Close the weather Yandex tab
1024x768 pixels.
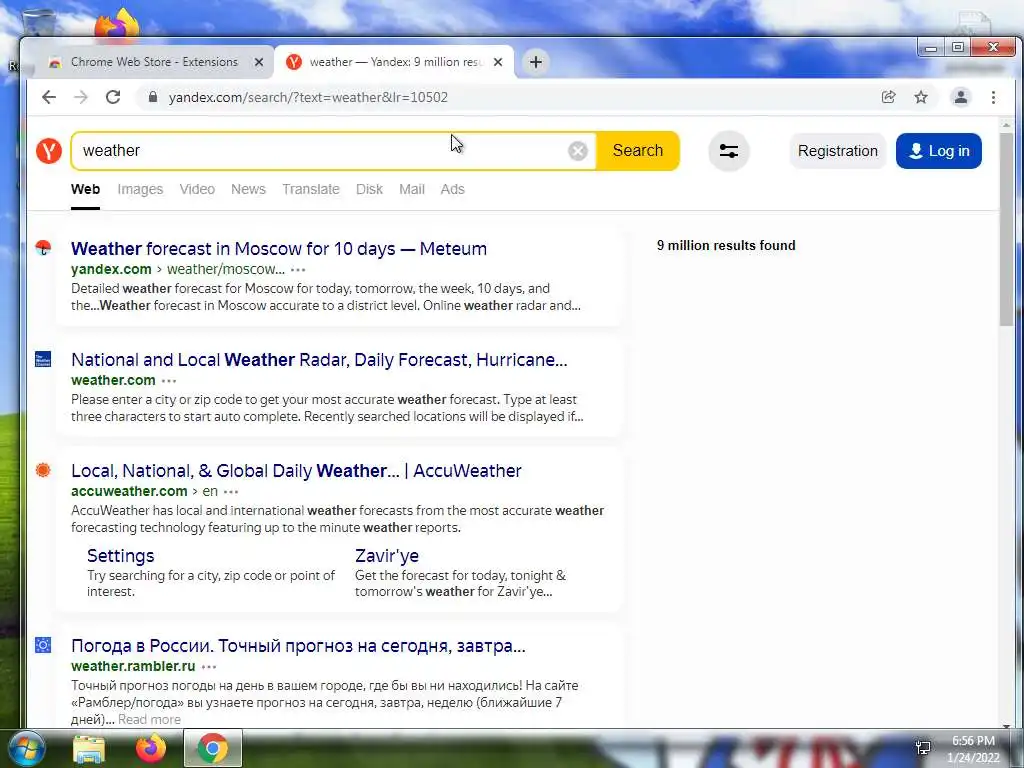(x=498, y=62)
